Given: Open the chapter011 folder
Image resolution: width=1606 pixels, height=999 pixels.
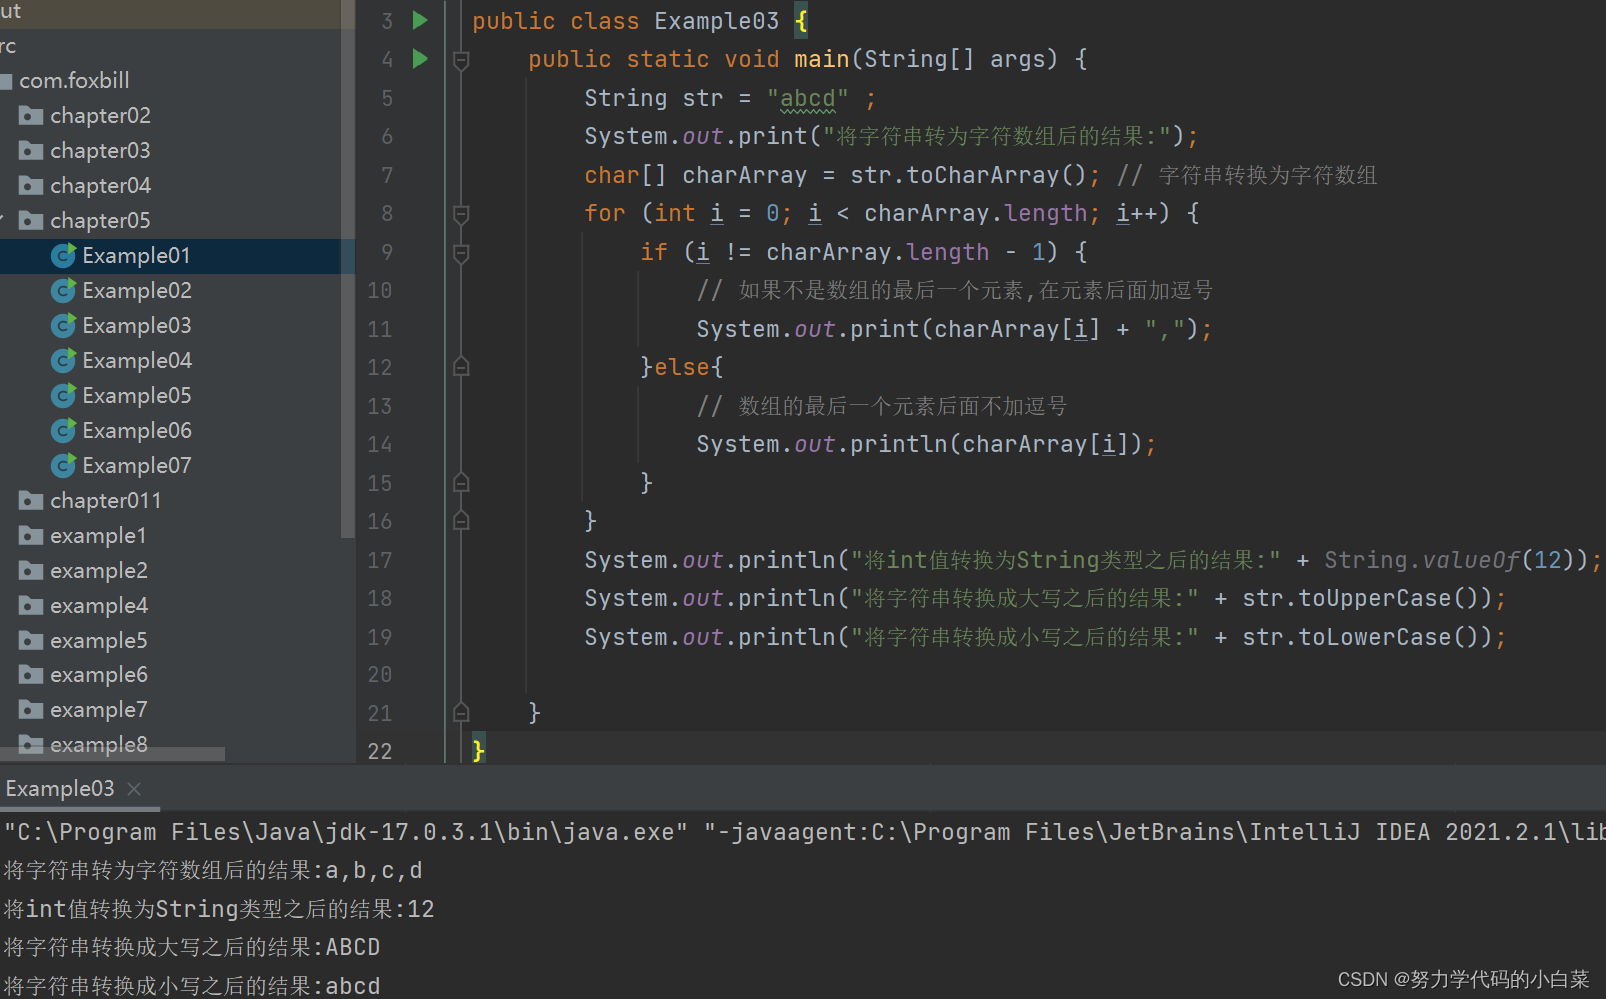Looking at the screenshot, I should (105, 500).
